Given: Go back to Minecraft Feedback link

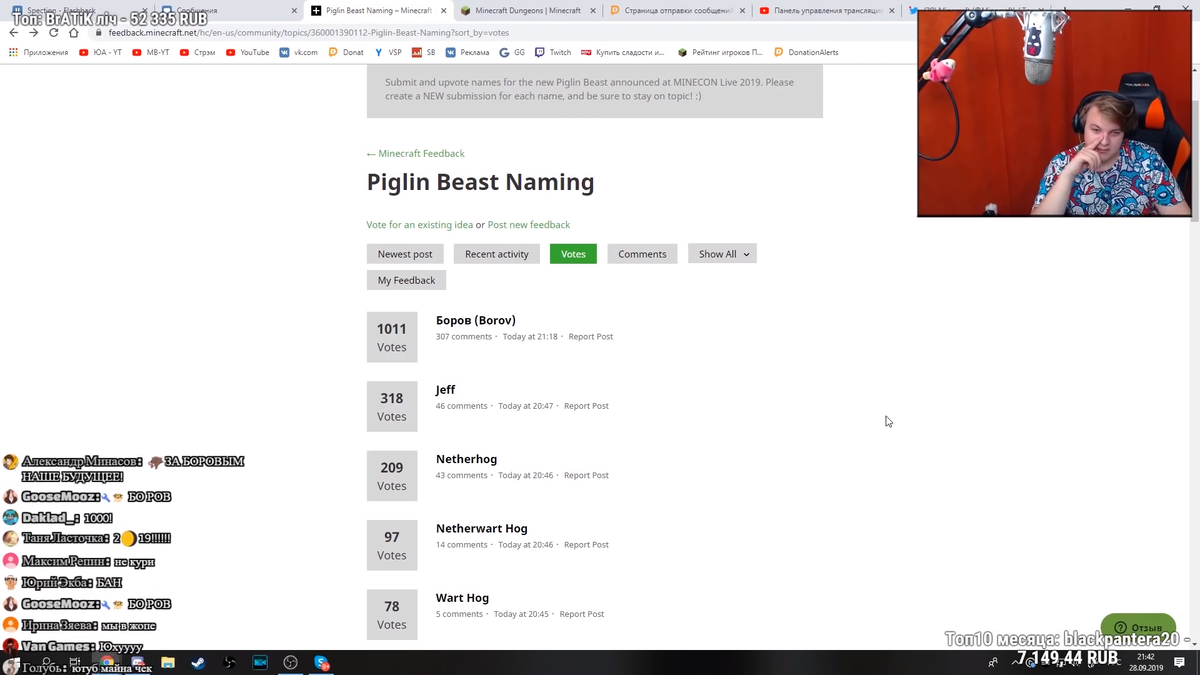Looking at the screenshot, I should (415, 153).
